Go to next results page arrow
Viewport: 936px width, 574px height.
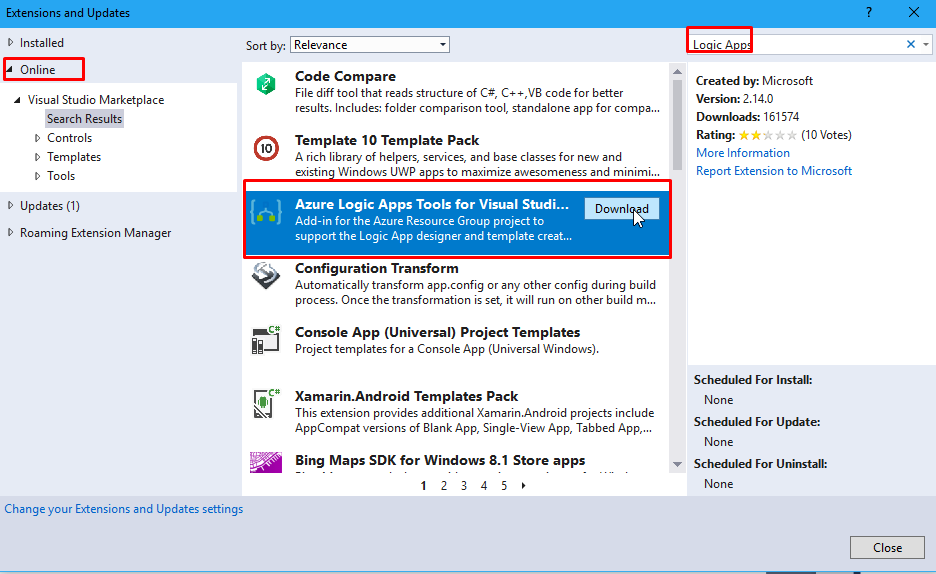(524, 486)
